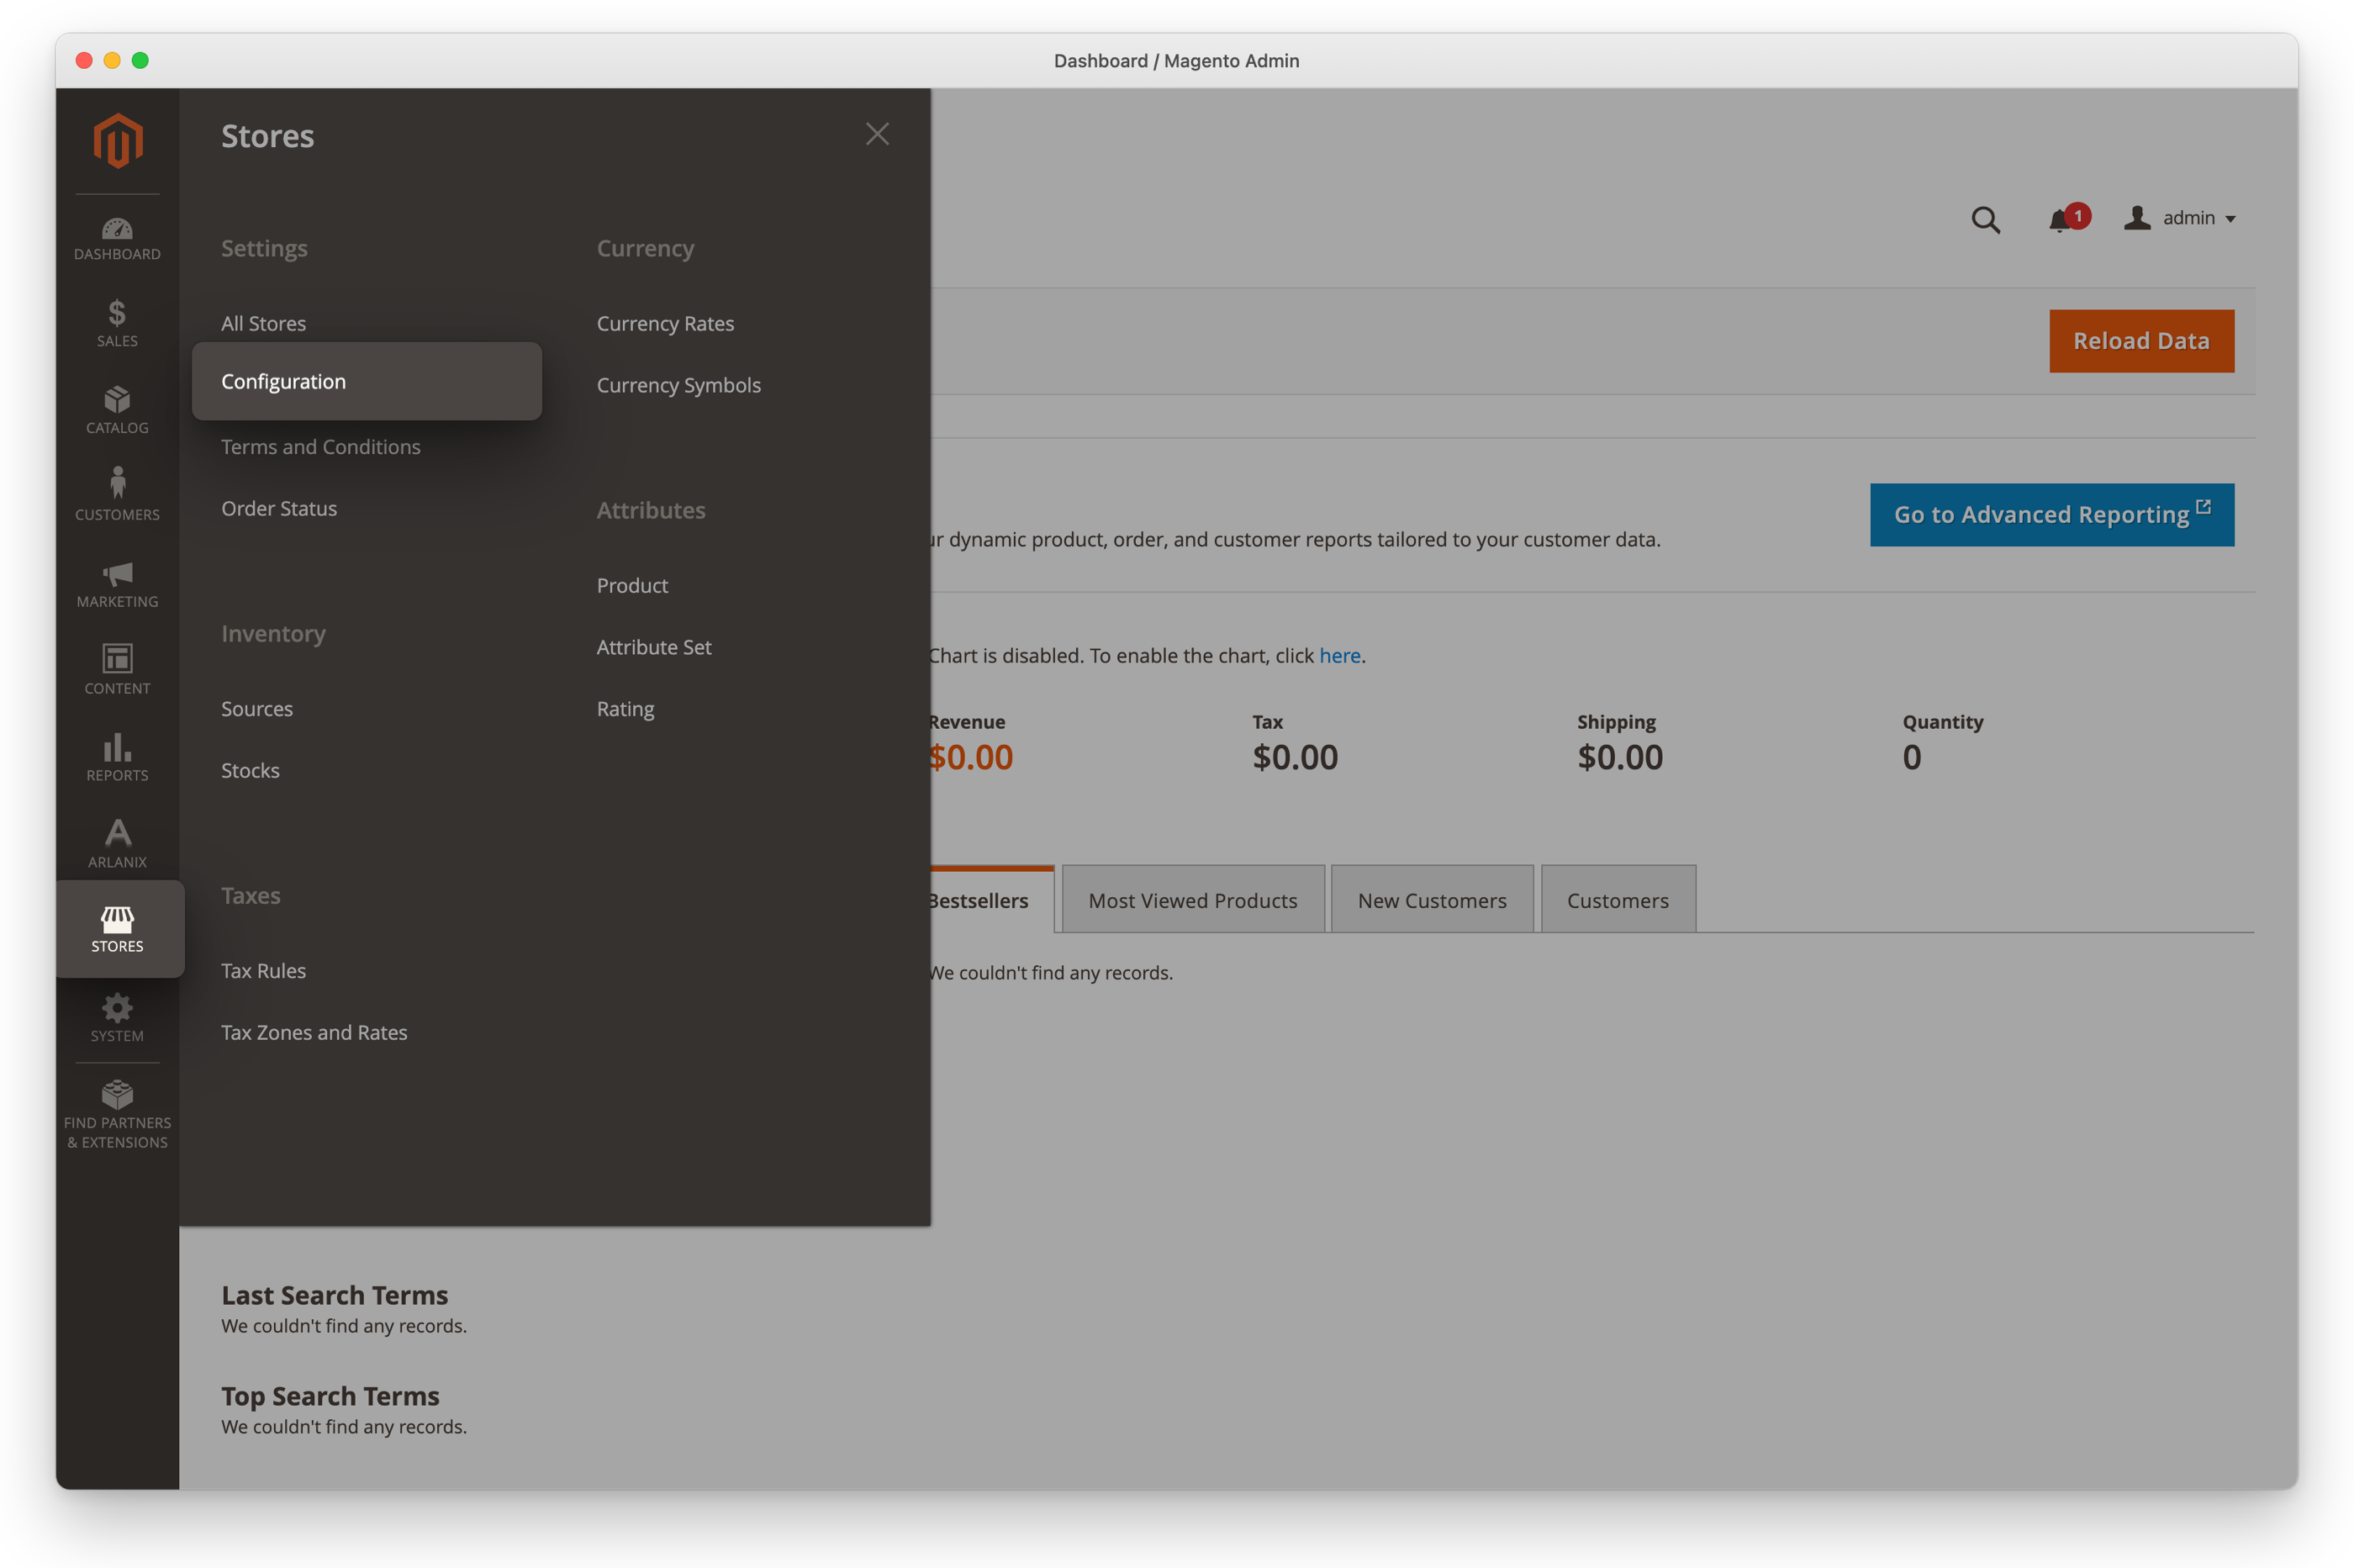2354x1568 pixels.
Task: Open Order Status menu item
Action: [279, 508]
